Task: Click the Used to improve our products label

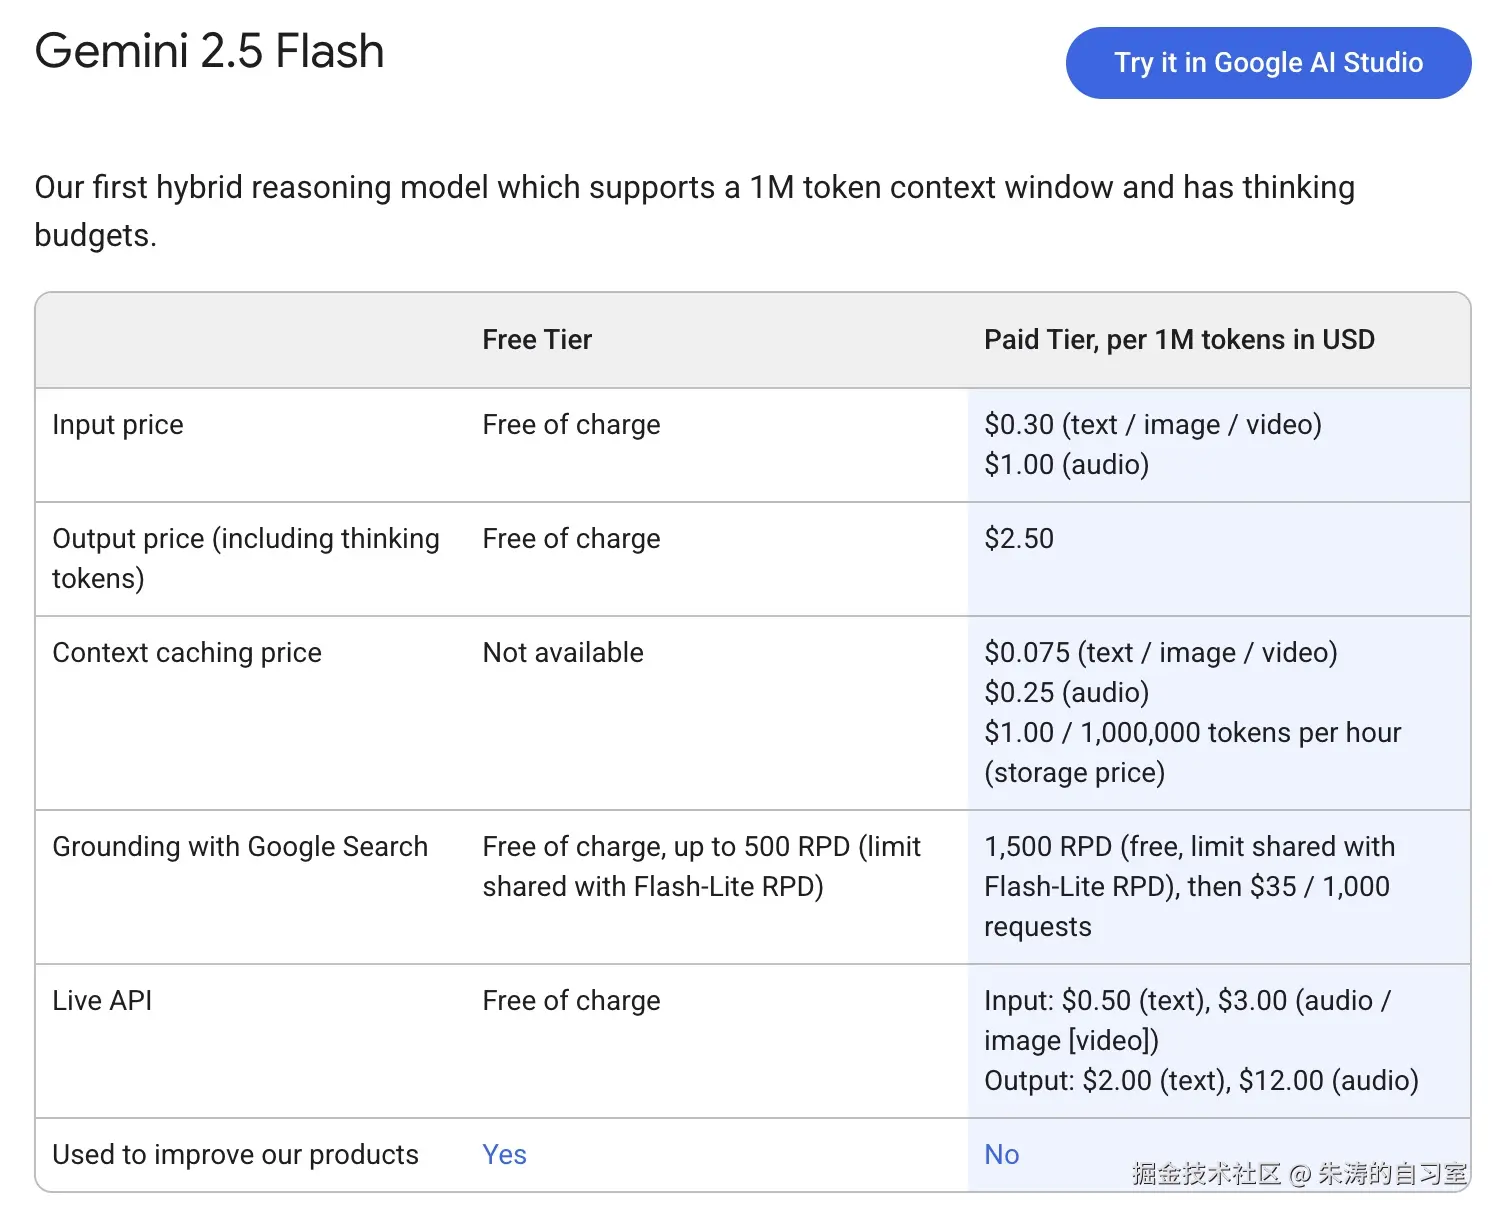Action: (x=235, y=1154)
